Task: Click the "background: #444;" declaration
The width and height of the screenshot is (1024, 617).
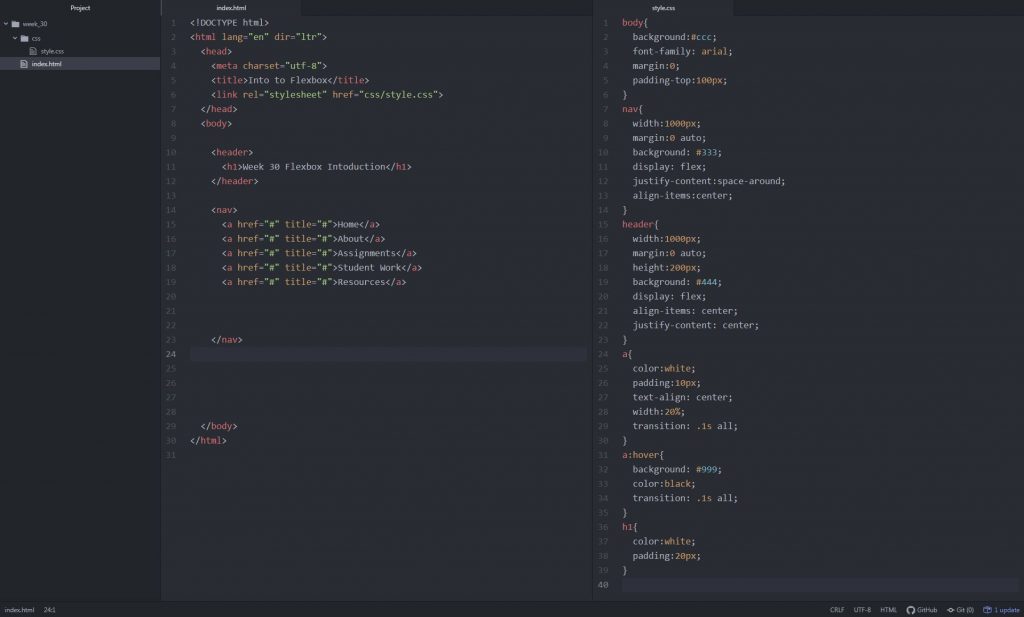Action: pos(677,282)
